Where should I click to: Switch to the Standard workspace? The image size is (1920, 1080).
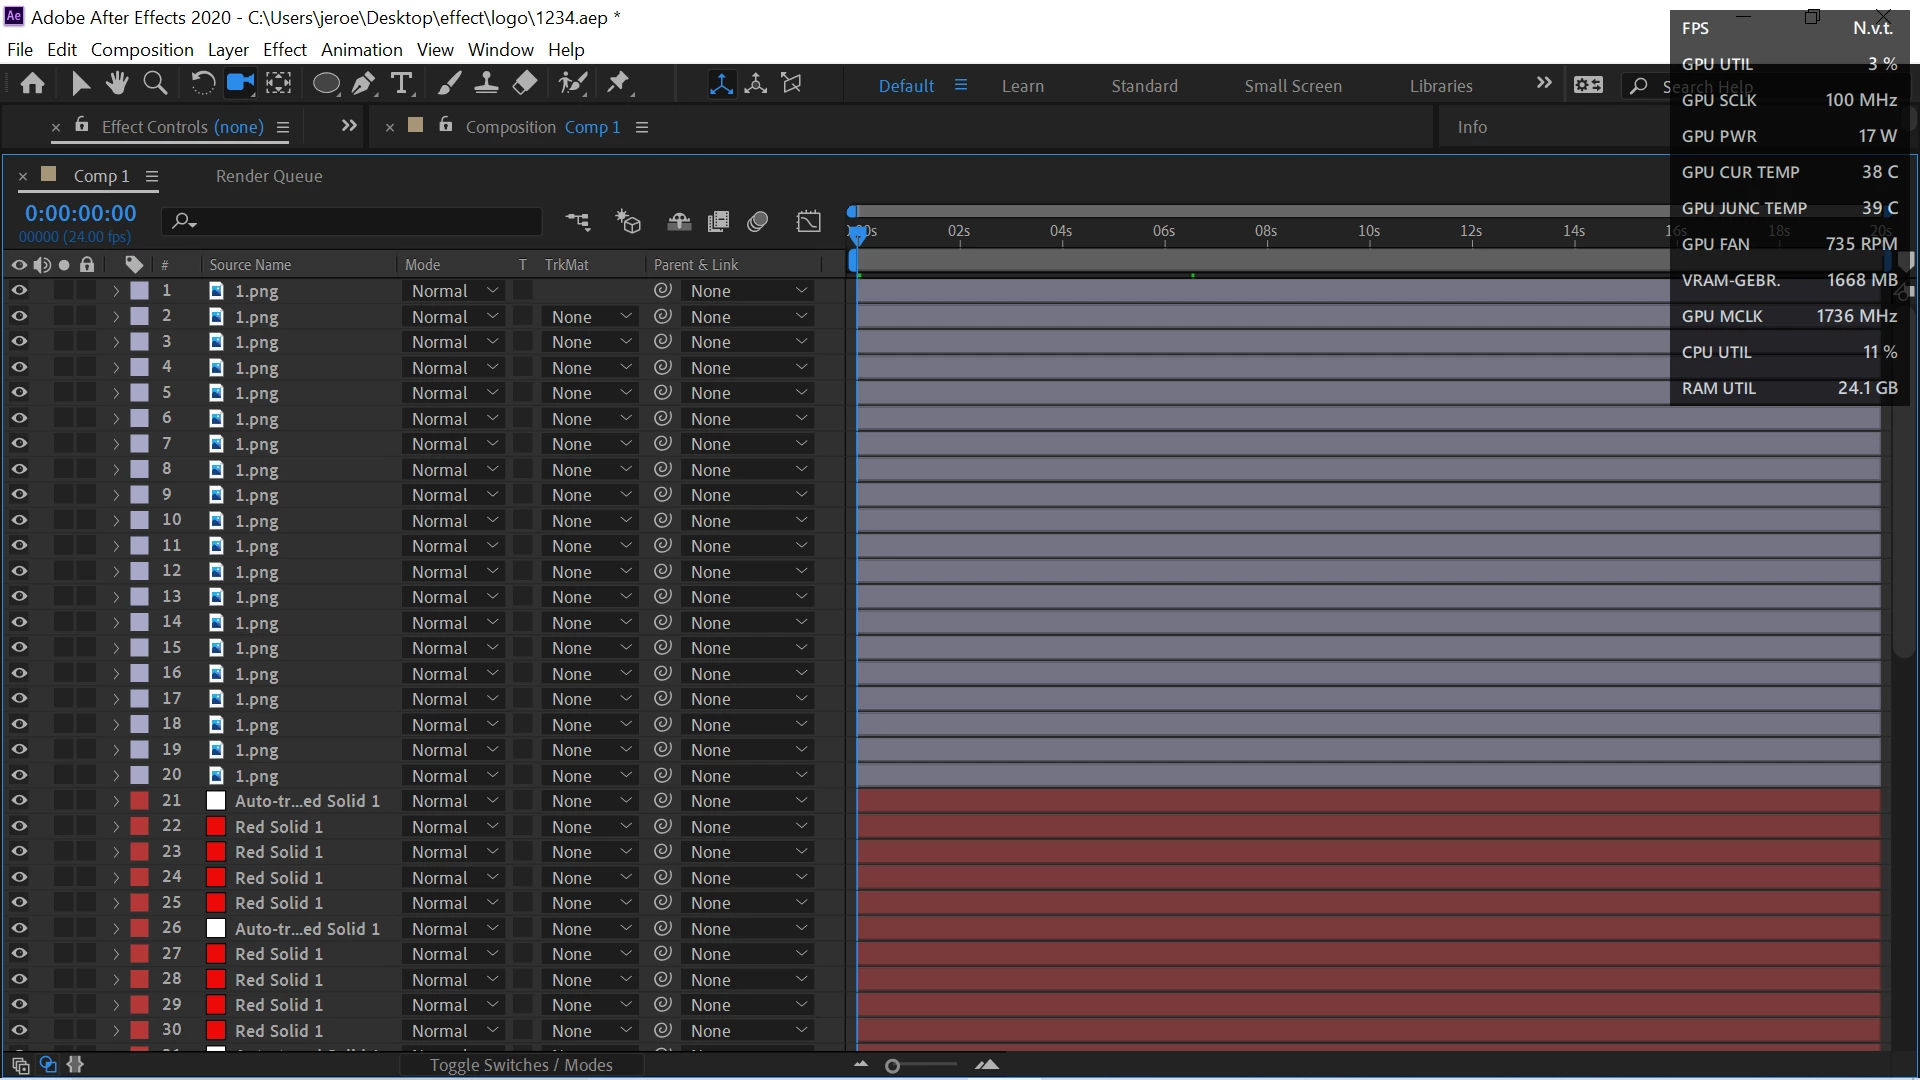point(1144,86)
